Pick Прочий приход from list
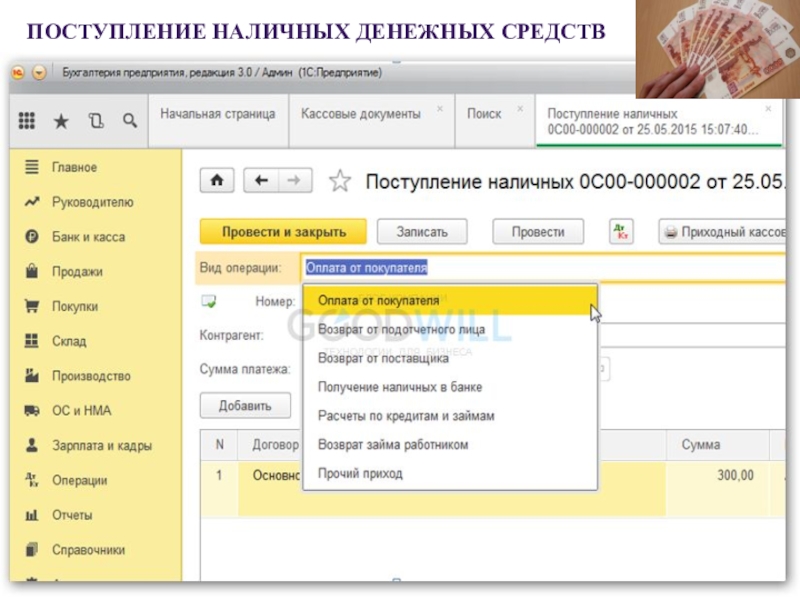 tap(360, 473)
